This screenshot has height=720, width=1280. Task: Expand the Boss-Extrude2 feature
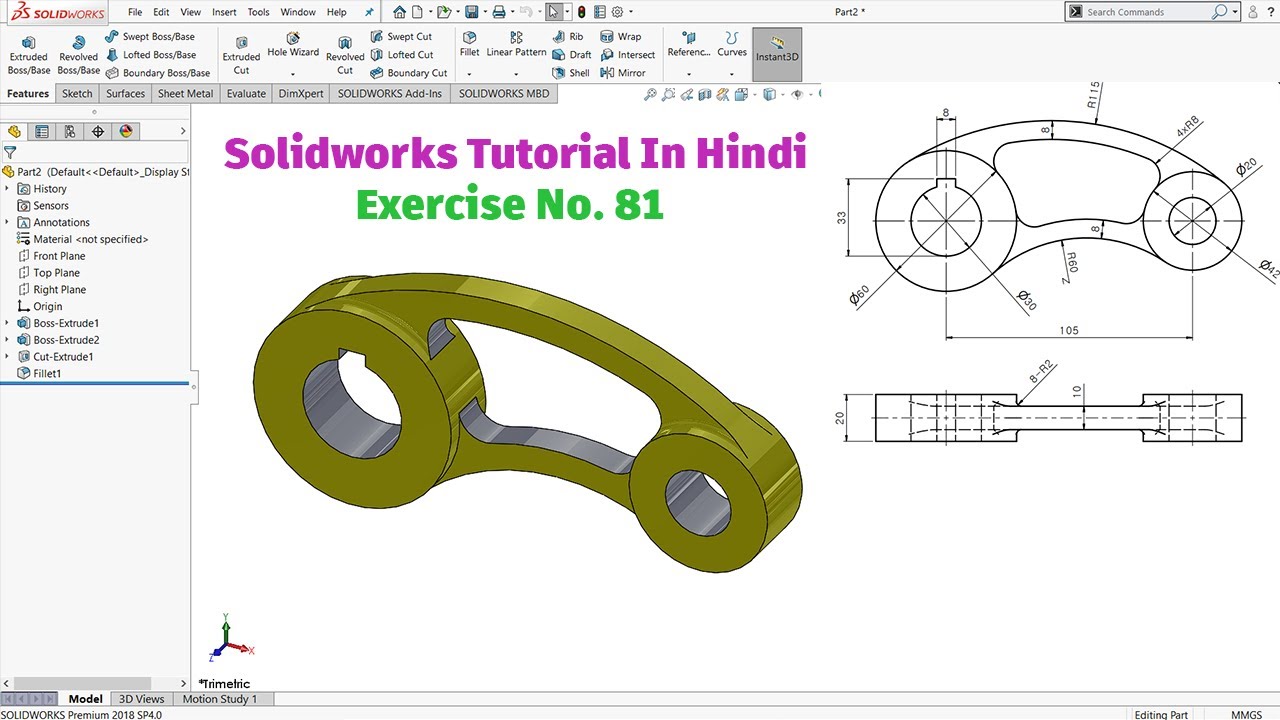point(7,340)
